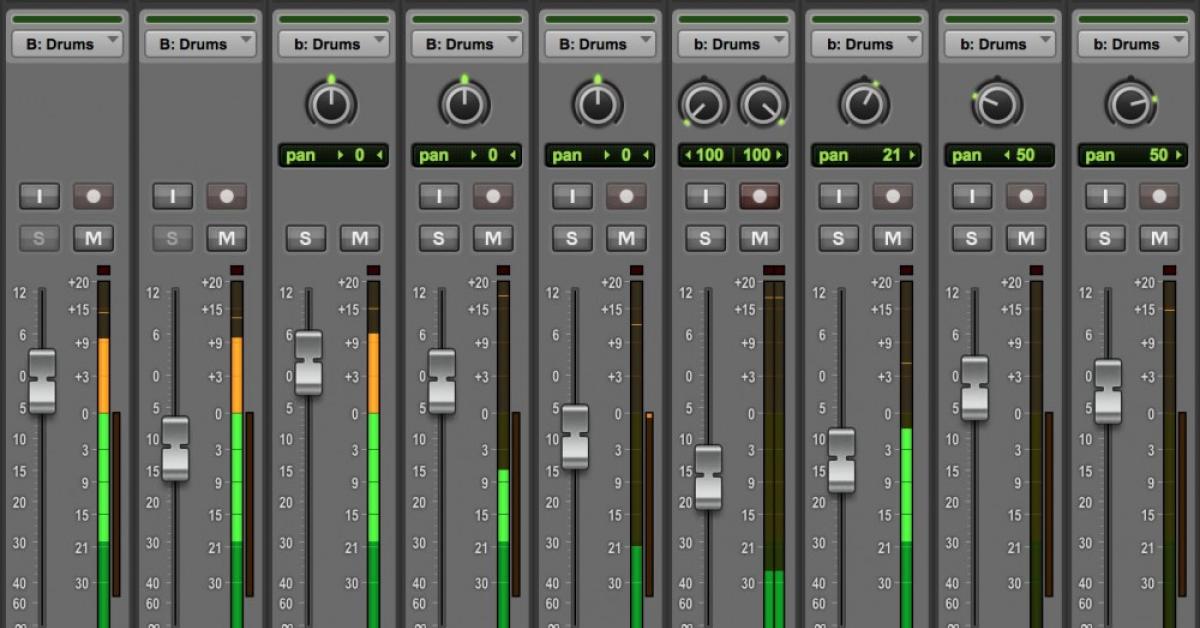Click the pan knob above the pan 21 display
1200x628 pixels.
tap(866, 103)
